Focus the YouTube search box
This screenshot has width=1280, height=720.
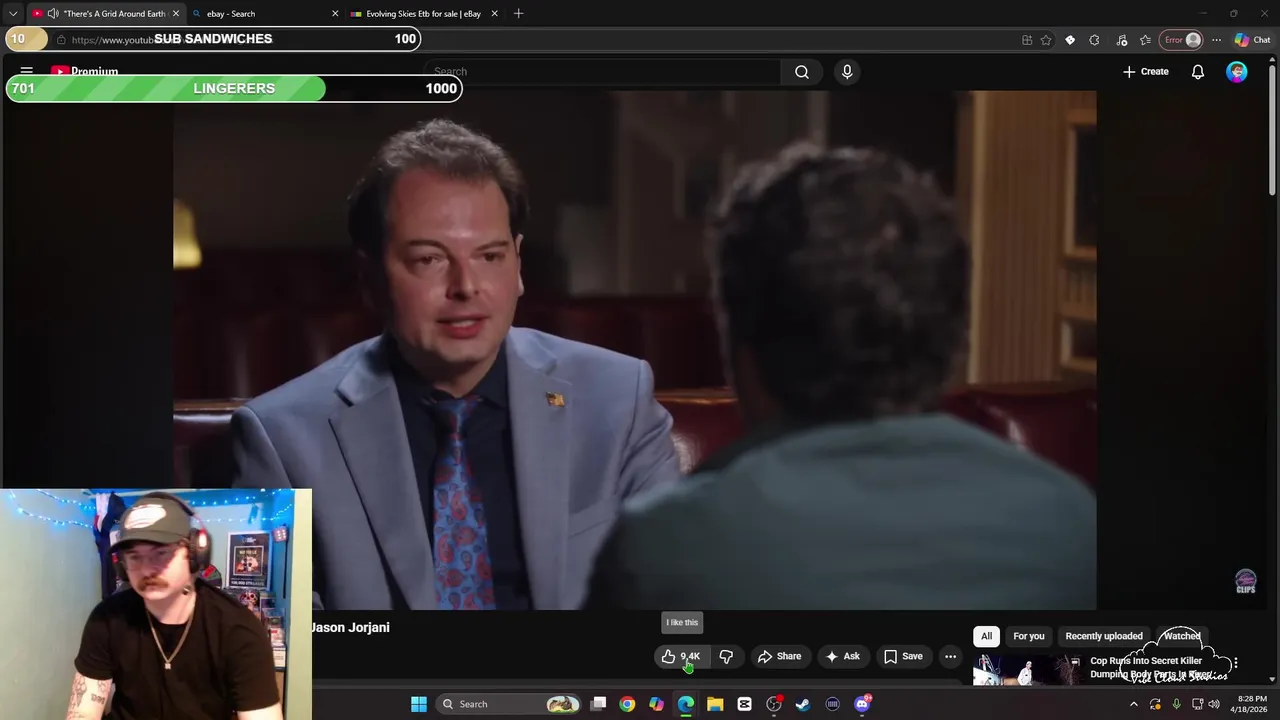[603, 71]
